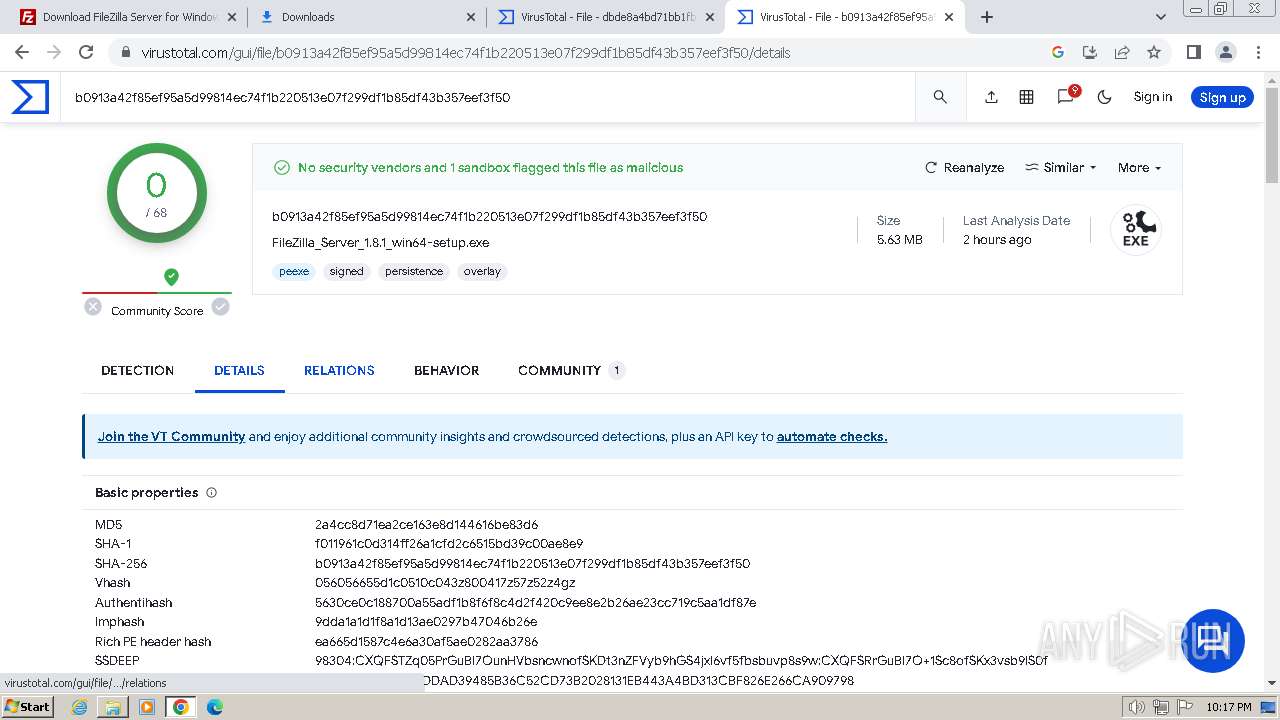Screen dimensions: 1280x720
Task: Toggle dark mode moon icon
Action: click(x=1104, y=97)
